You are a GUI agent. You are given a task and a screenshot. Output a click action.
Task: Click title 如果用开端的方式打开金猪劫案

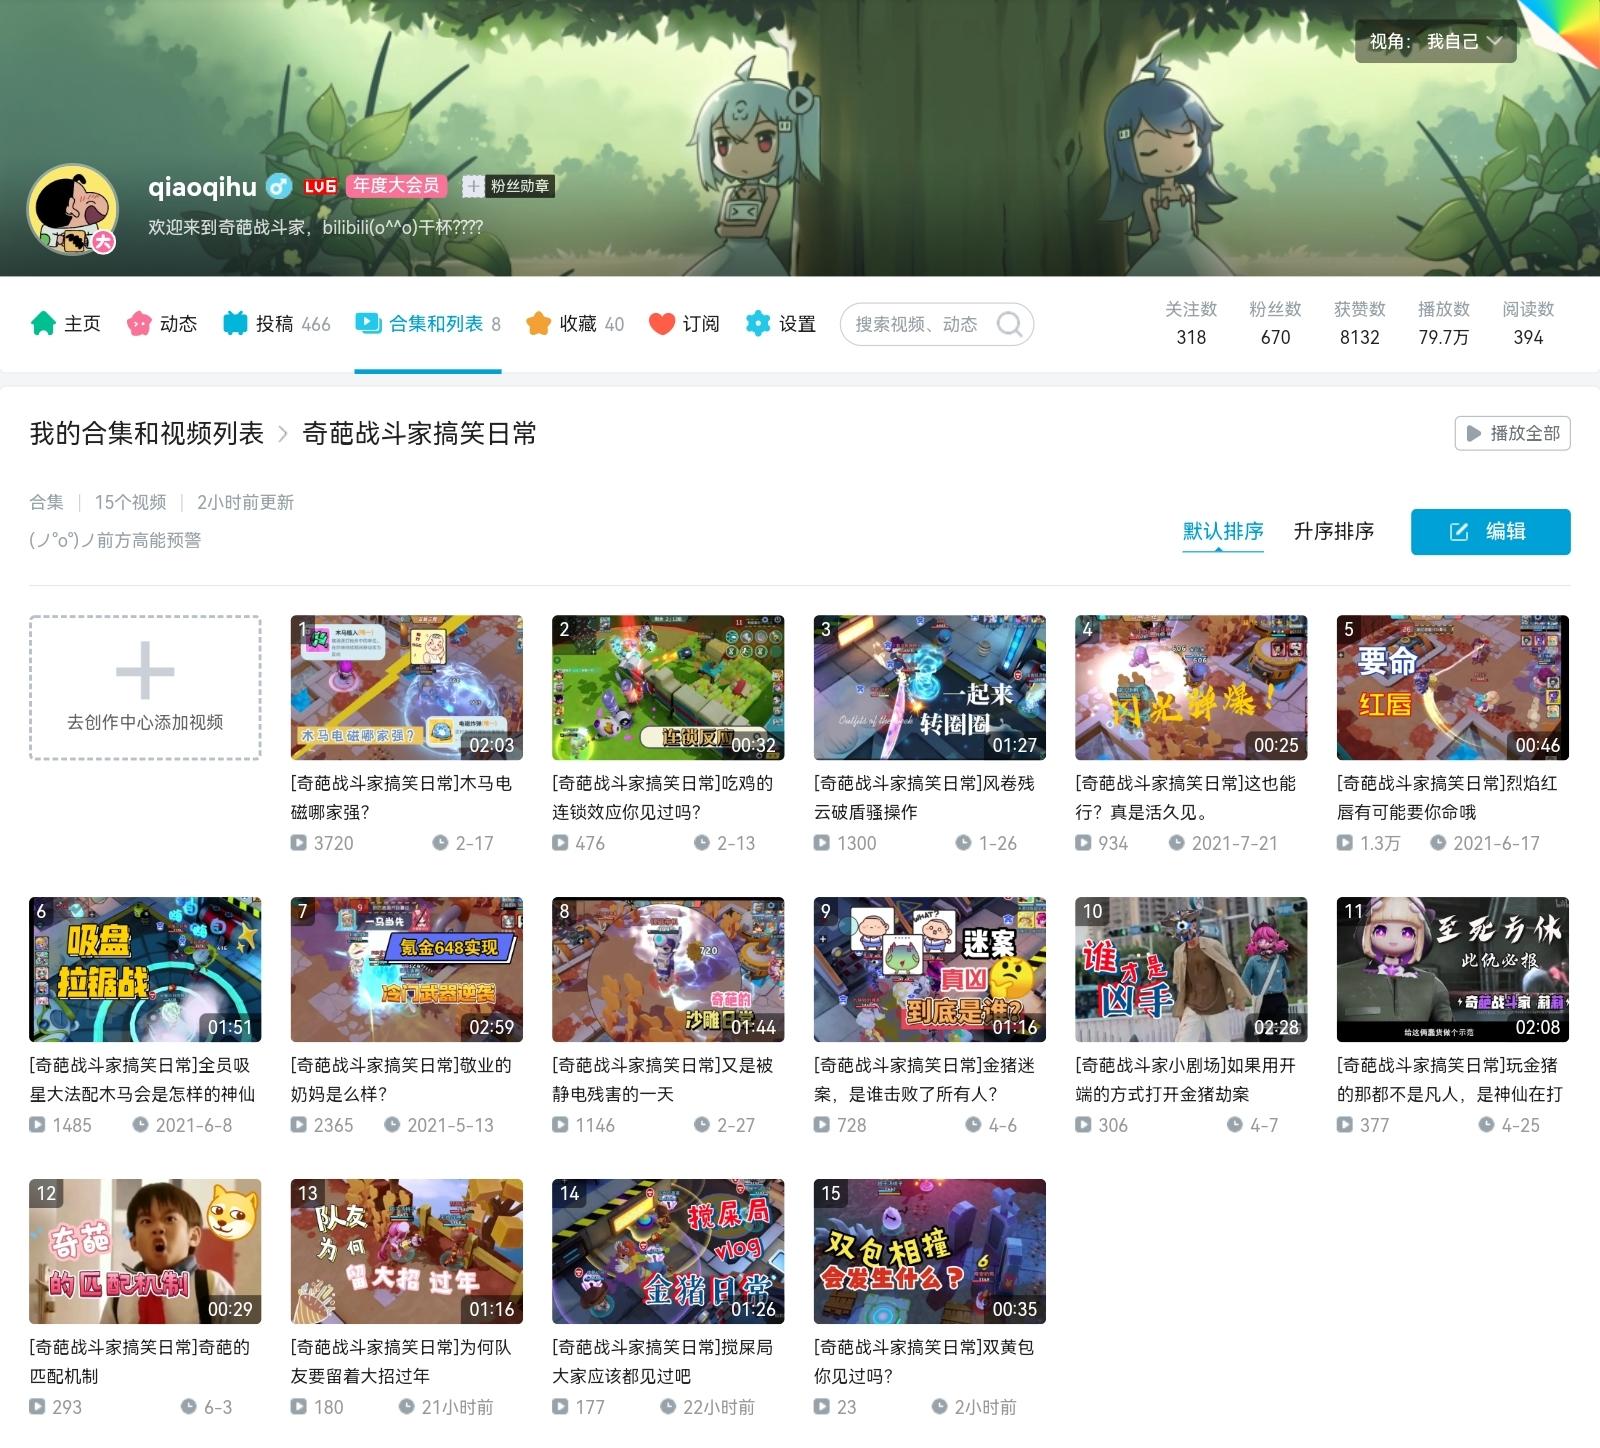tap(1186, 1079)
